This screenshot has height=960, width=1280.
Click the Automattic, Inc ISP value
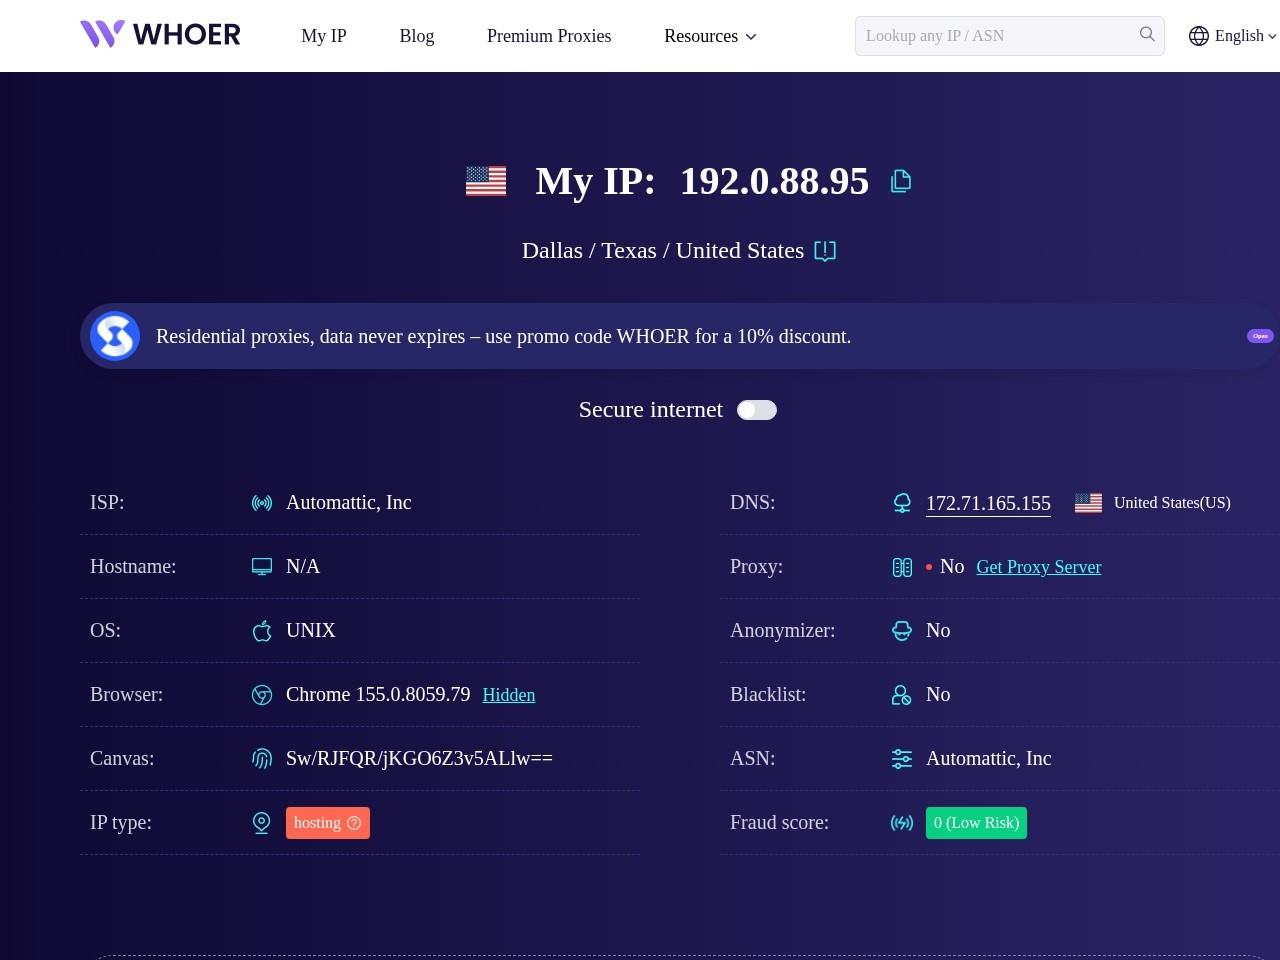click(349, 503)
